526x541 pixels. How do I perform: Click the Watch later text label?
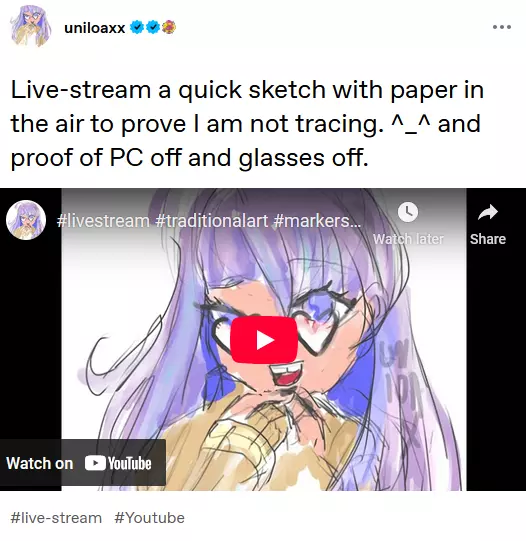(408, 239)
